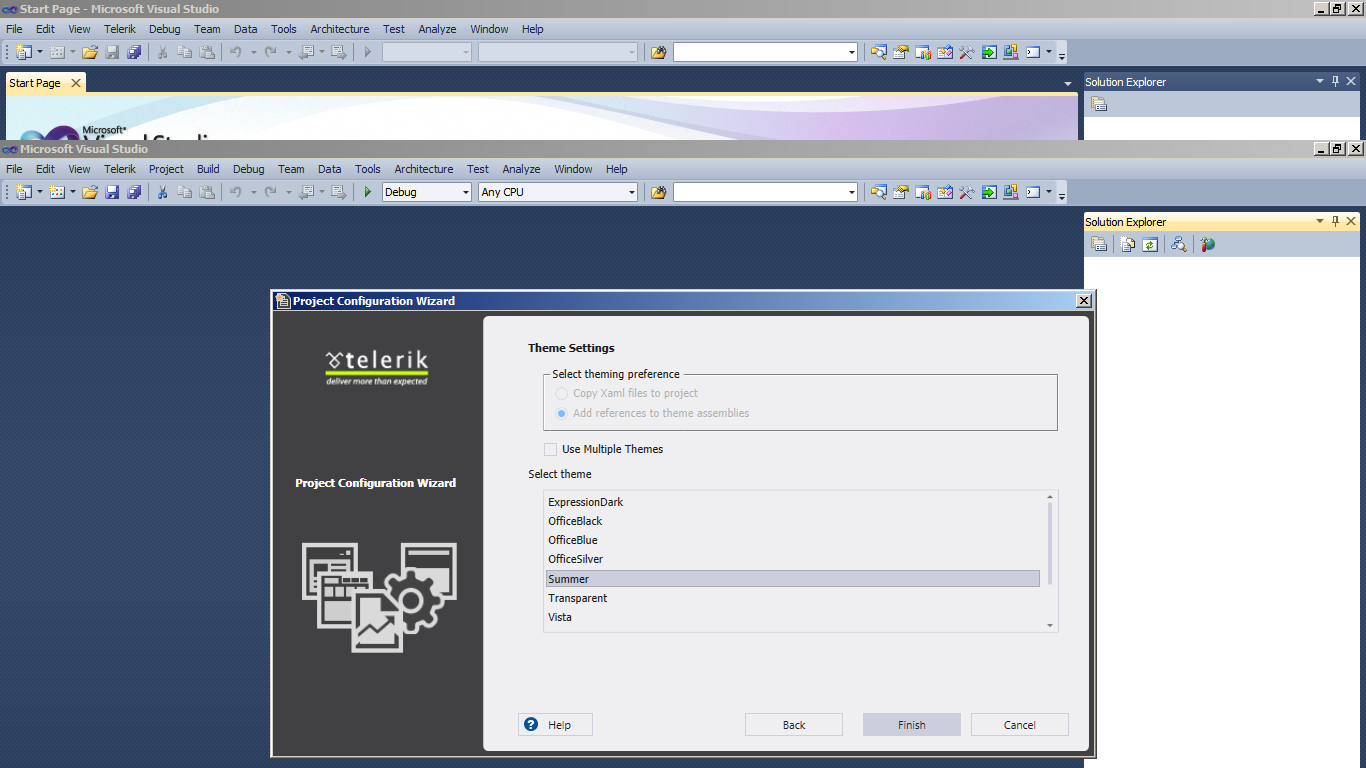1366x768 pixels.
Task: Click New Project icon in front Visual Studio toolbar
Action: 24,192
